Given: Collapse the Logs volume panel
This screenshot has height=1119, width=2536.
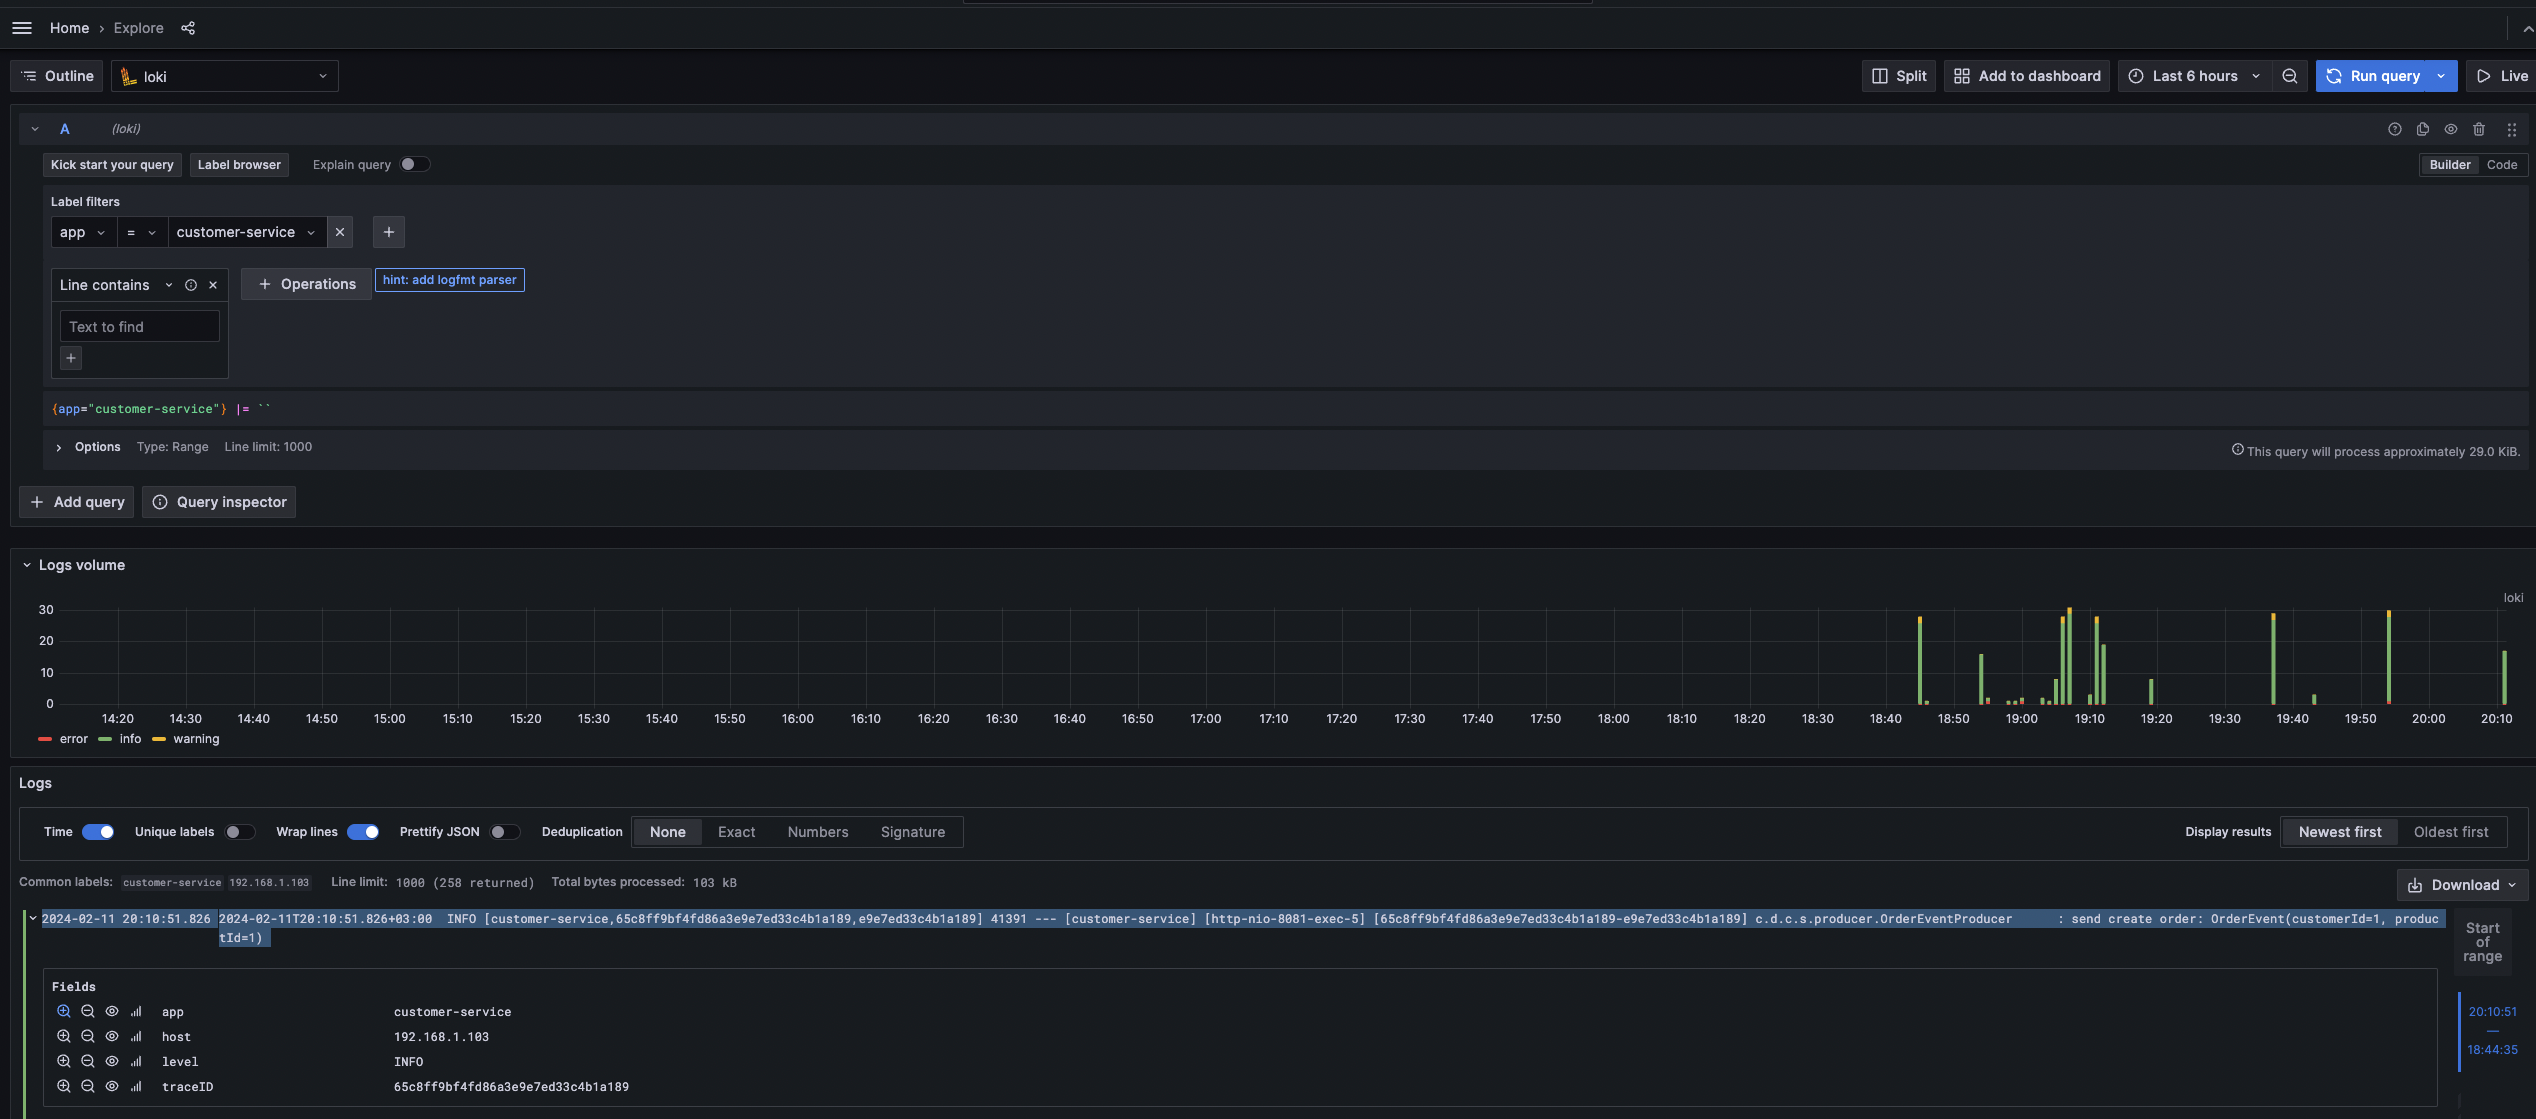Looking at the screenshot, I should (x=27, y=565).
